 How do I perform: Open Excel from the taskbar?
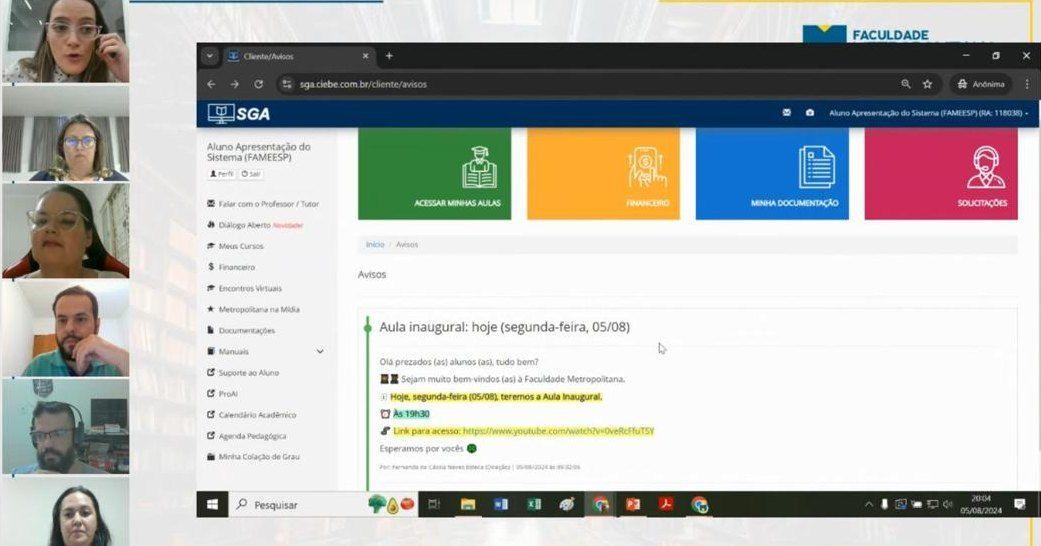pos(534,505)
